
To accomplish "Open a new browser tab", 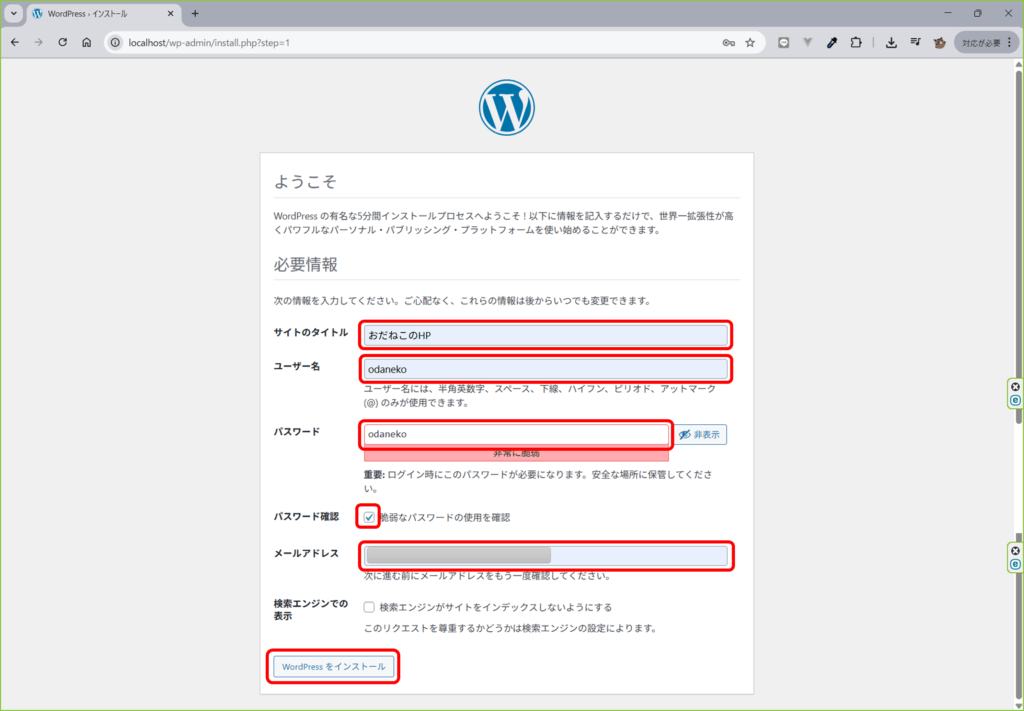I will 195,14.
